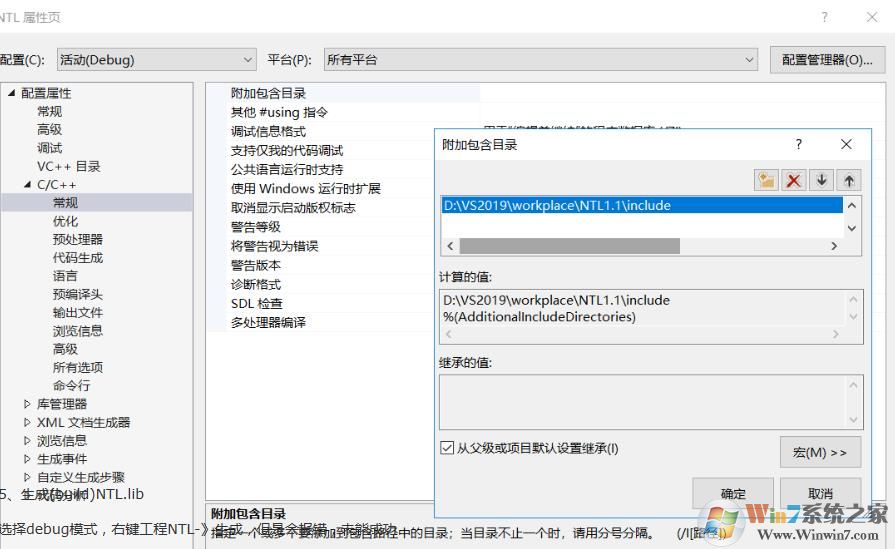Click the 其他 #using 指令 property
The image size is (895, 549).
click(x=279, y=112)
